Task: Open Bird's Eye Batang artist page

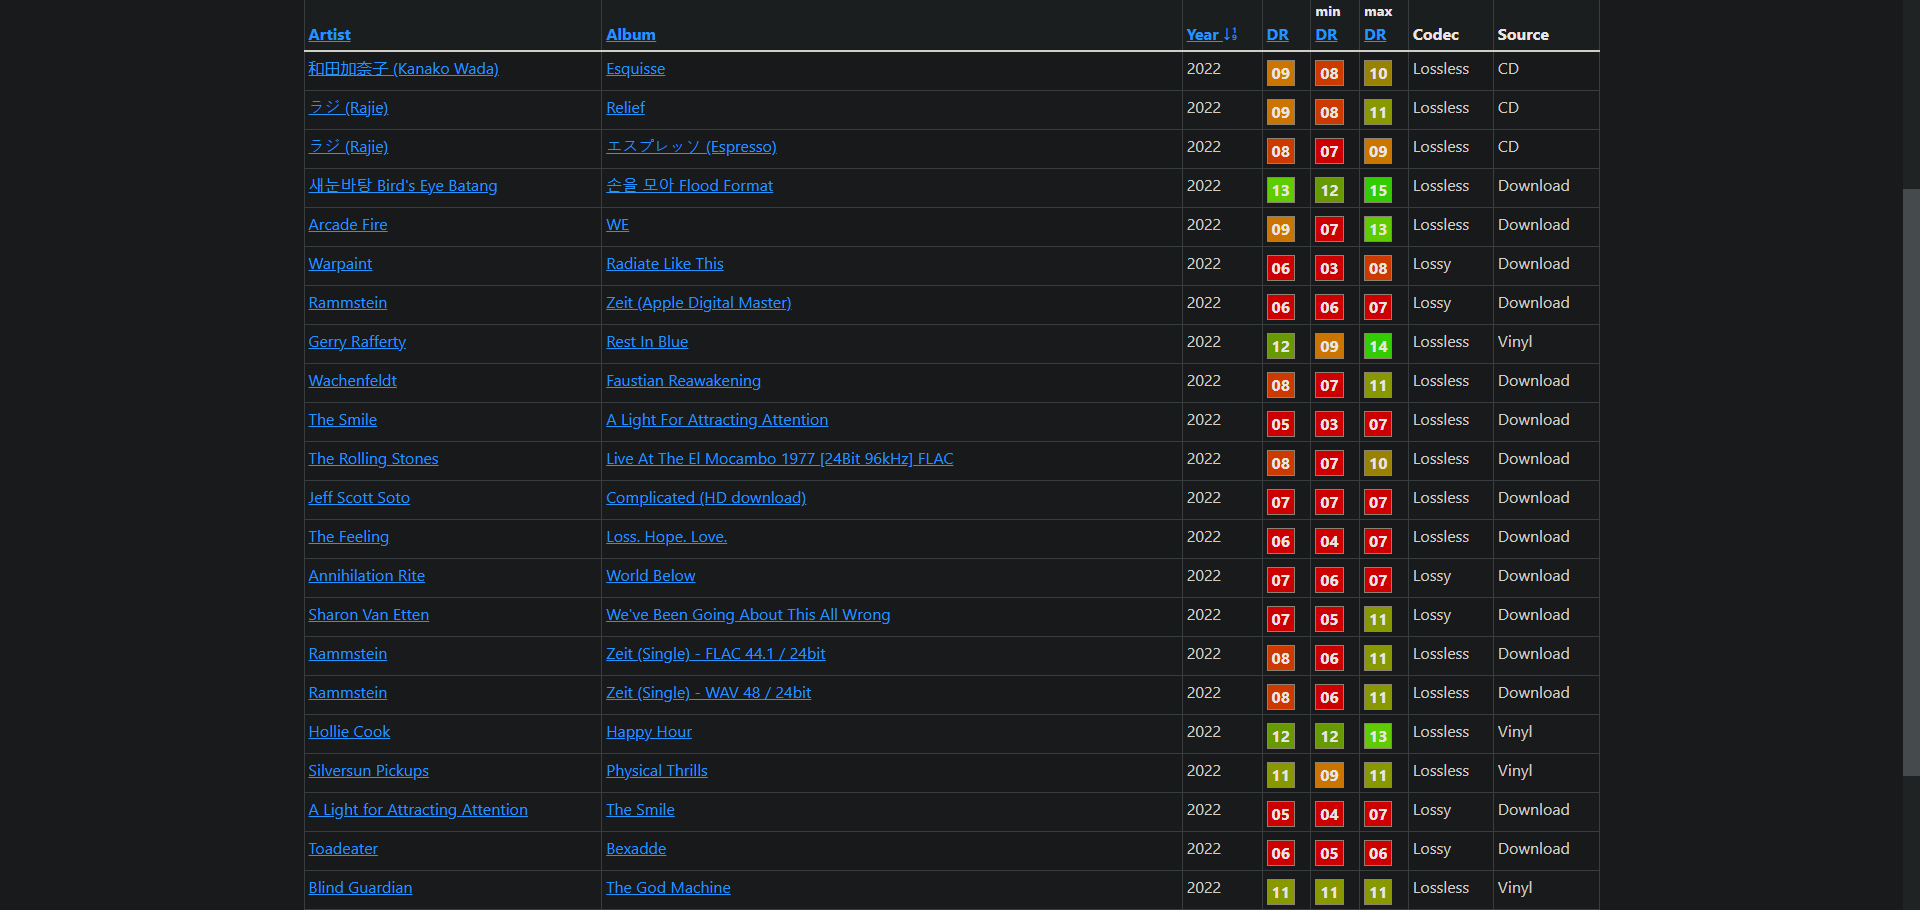Action: [x=402, y=186]
